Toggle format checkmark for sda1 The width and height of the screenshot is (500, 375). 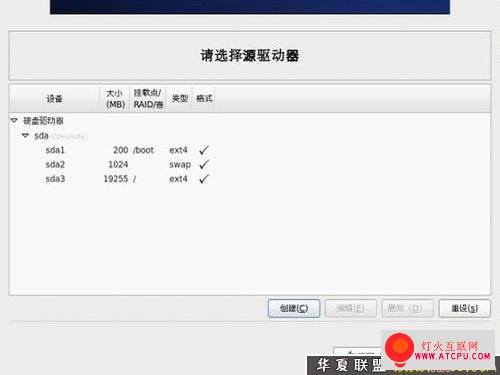204,150
